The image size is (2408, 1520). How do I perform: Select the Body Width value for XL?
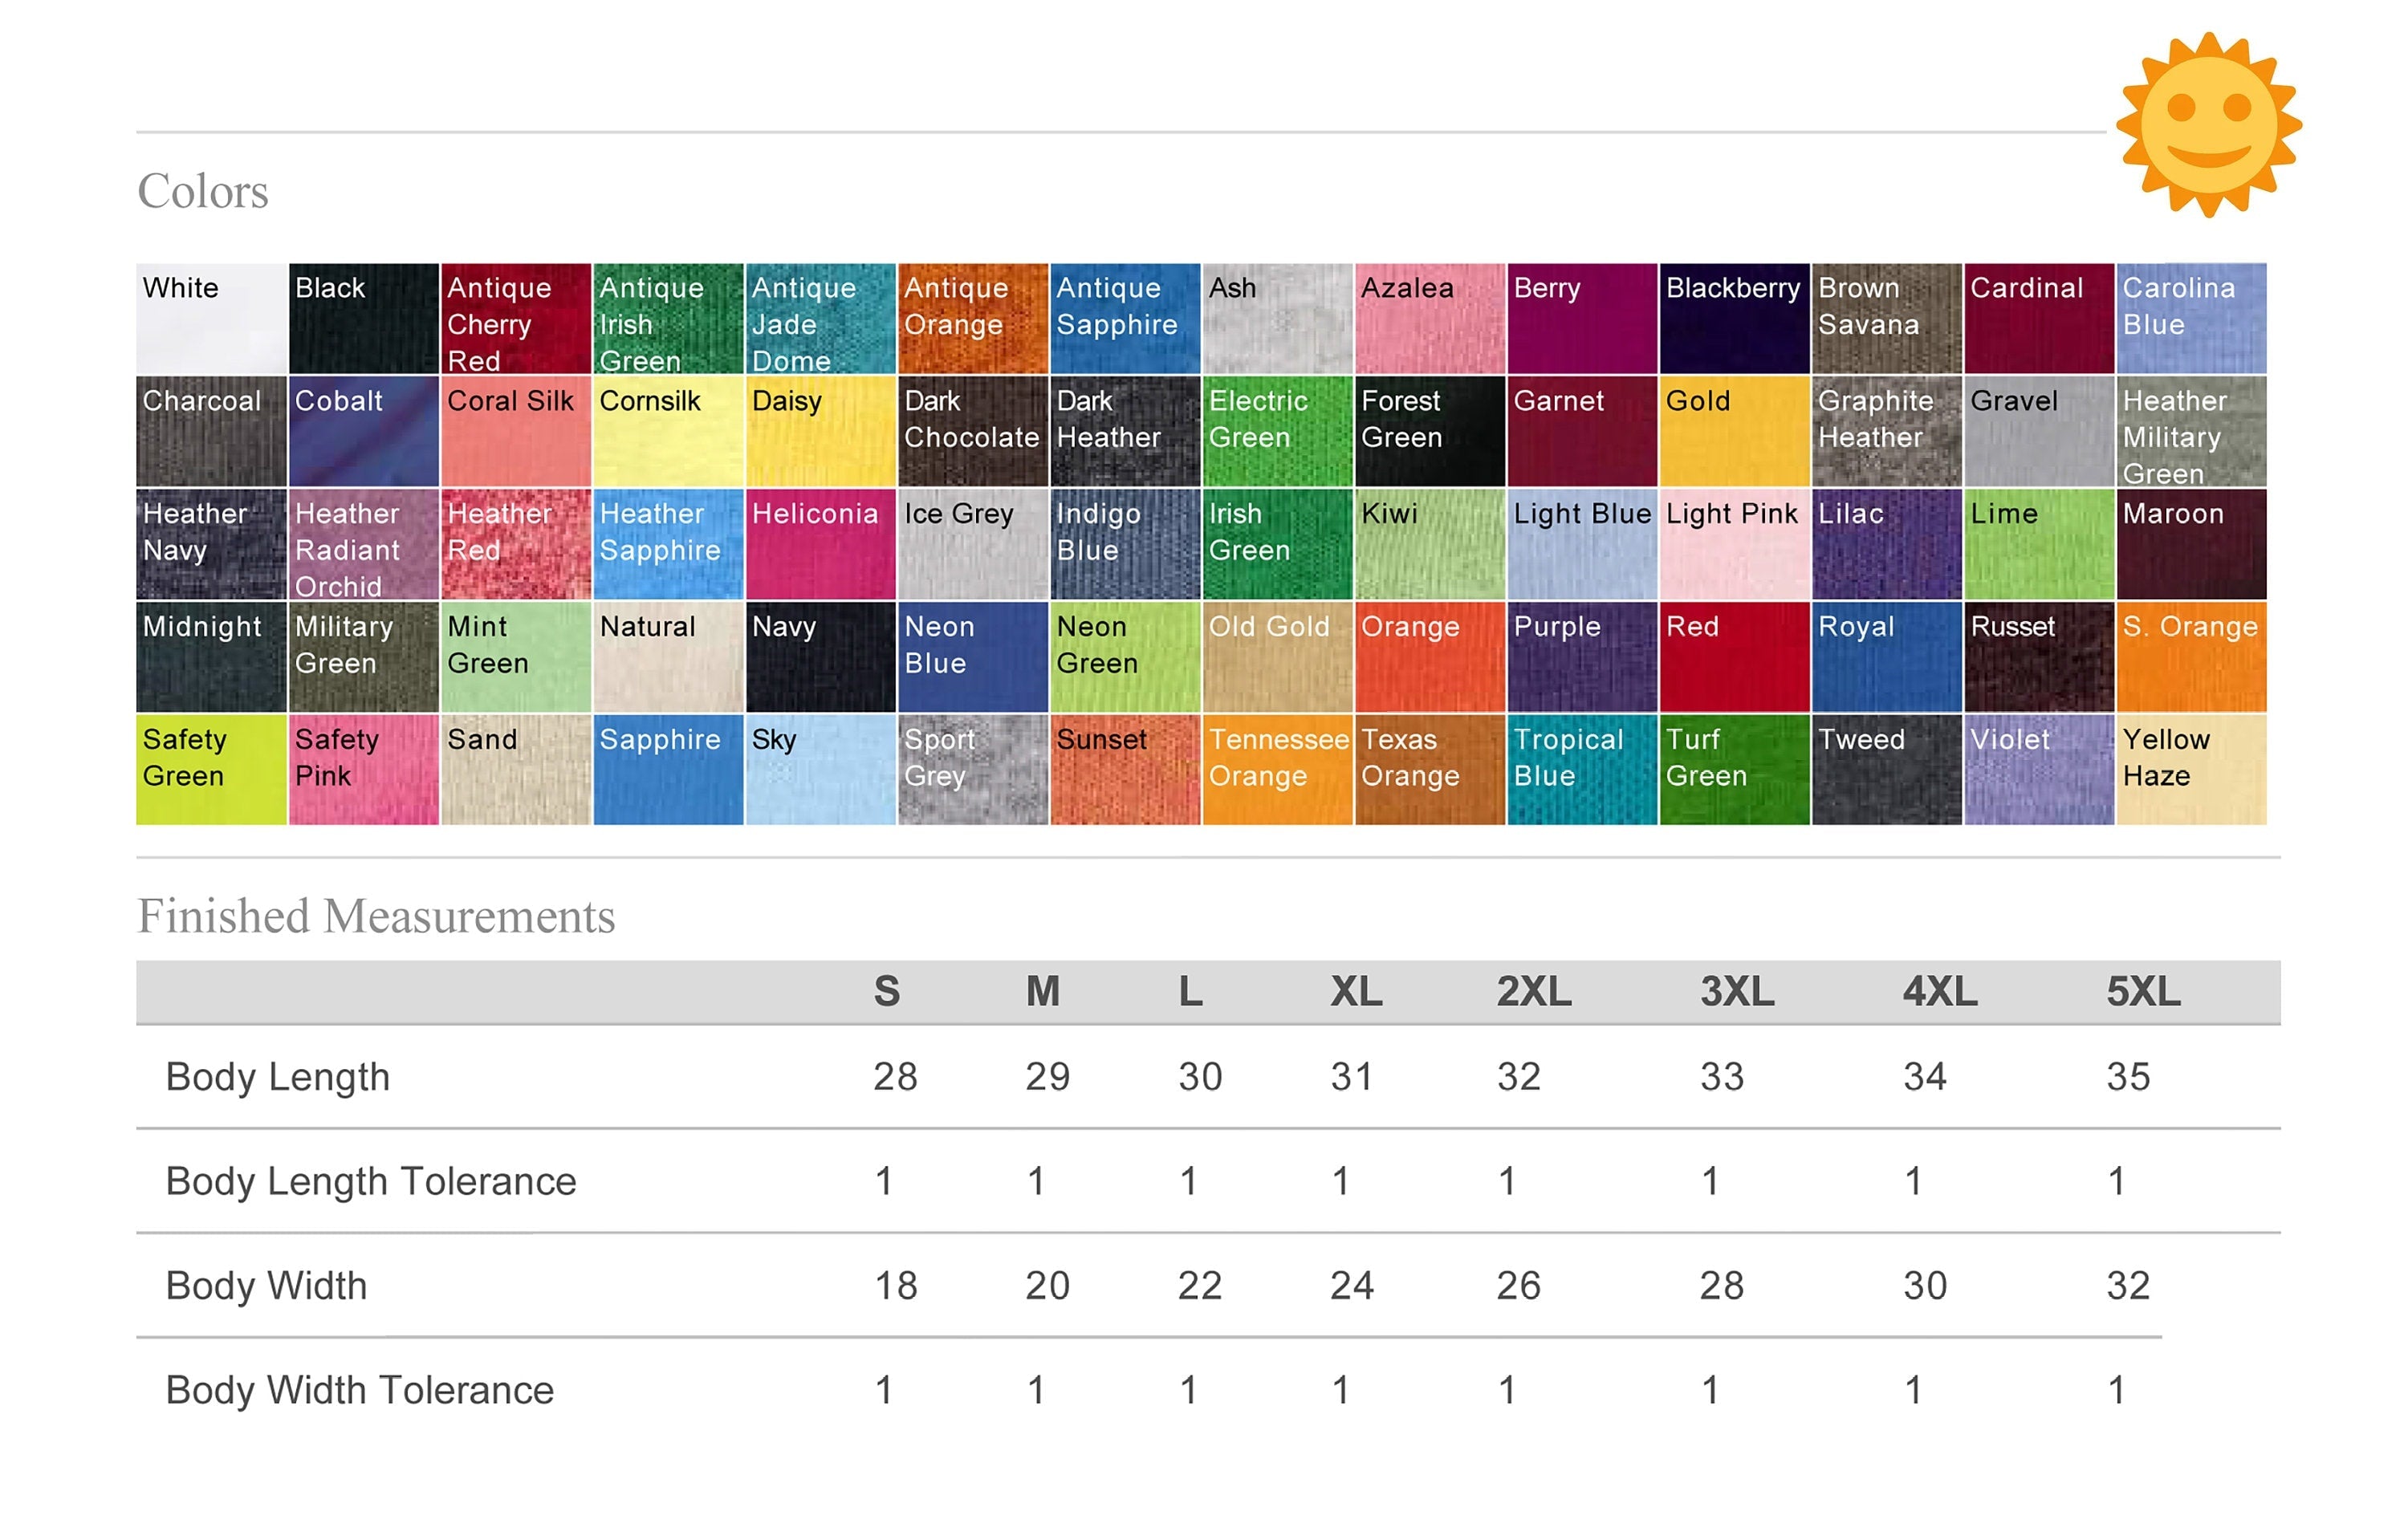coord(1351,1286)
